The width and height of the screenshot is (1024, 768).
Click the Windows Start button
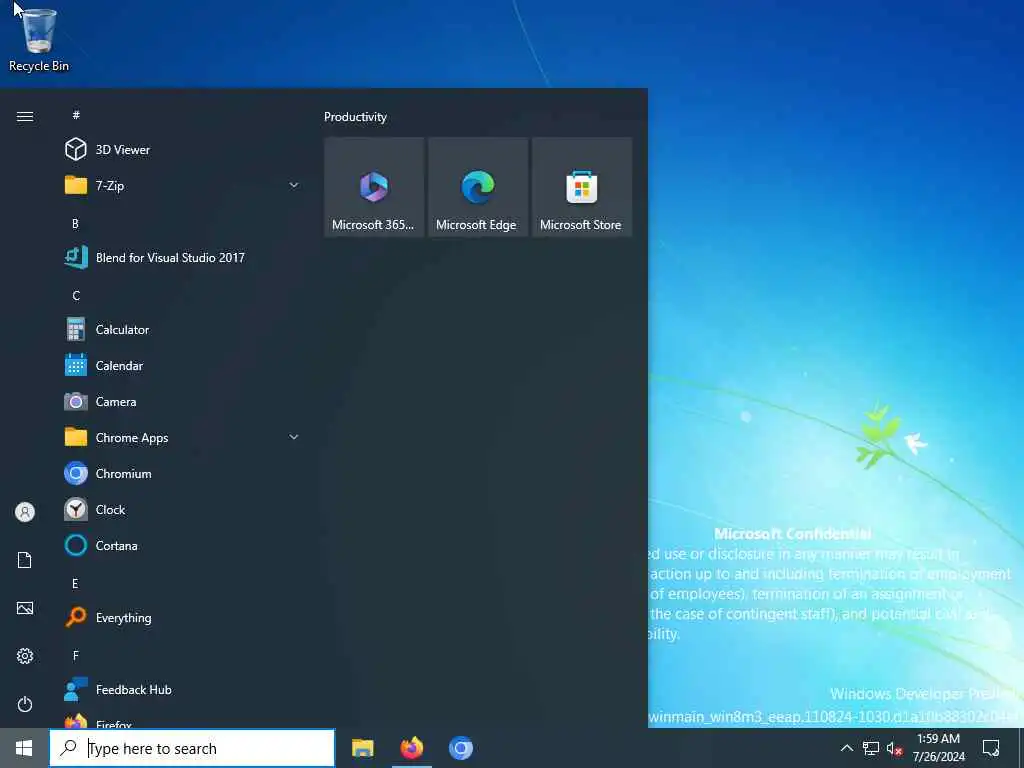pyautogui.click(x=24, y=748)
